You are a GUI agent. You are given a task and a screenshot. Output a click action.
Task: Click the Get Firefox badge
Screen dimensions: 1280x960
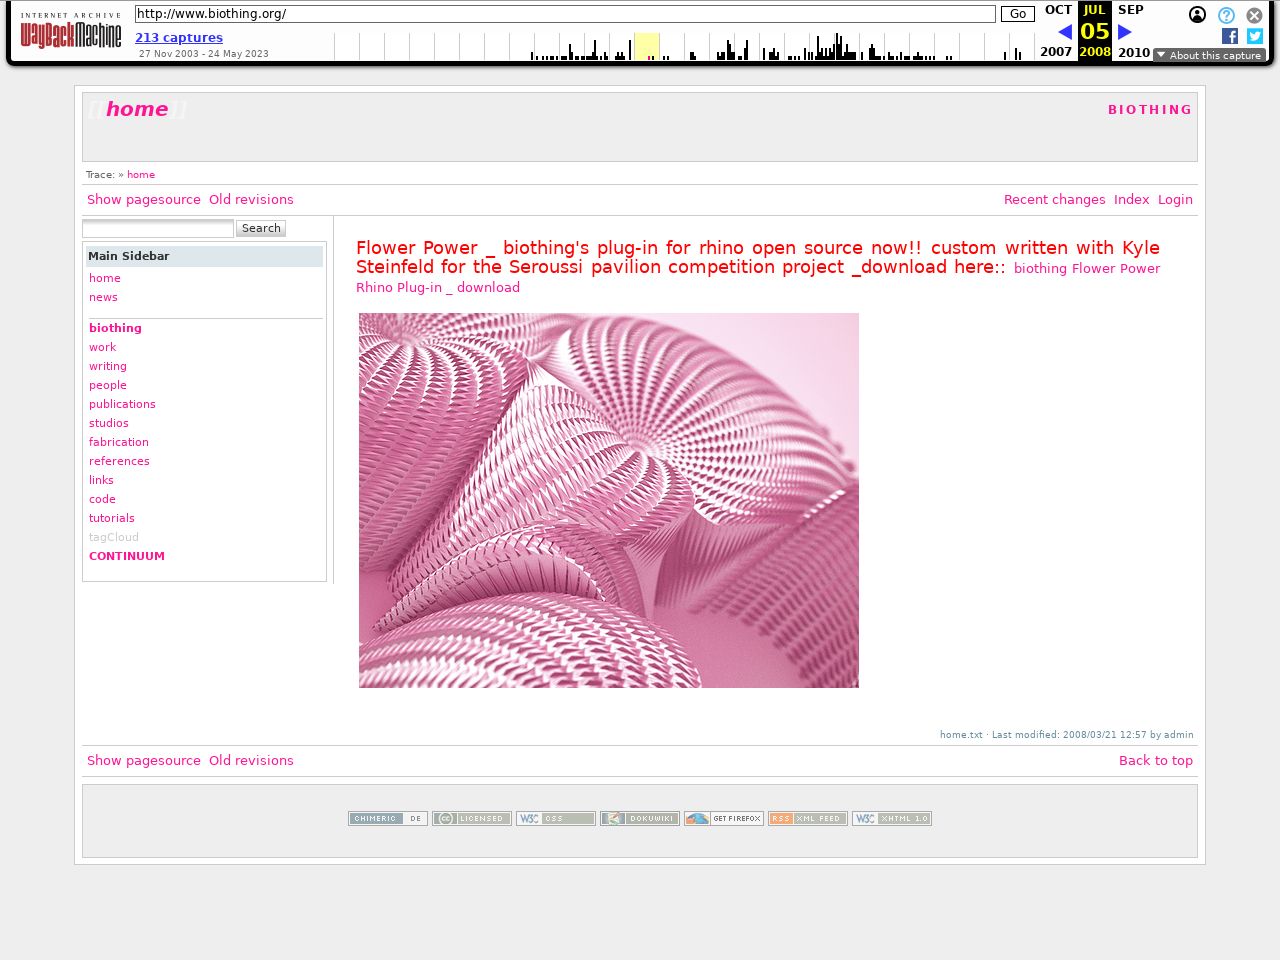[x=724, y=819]
